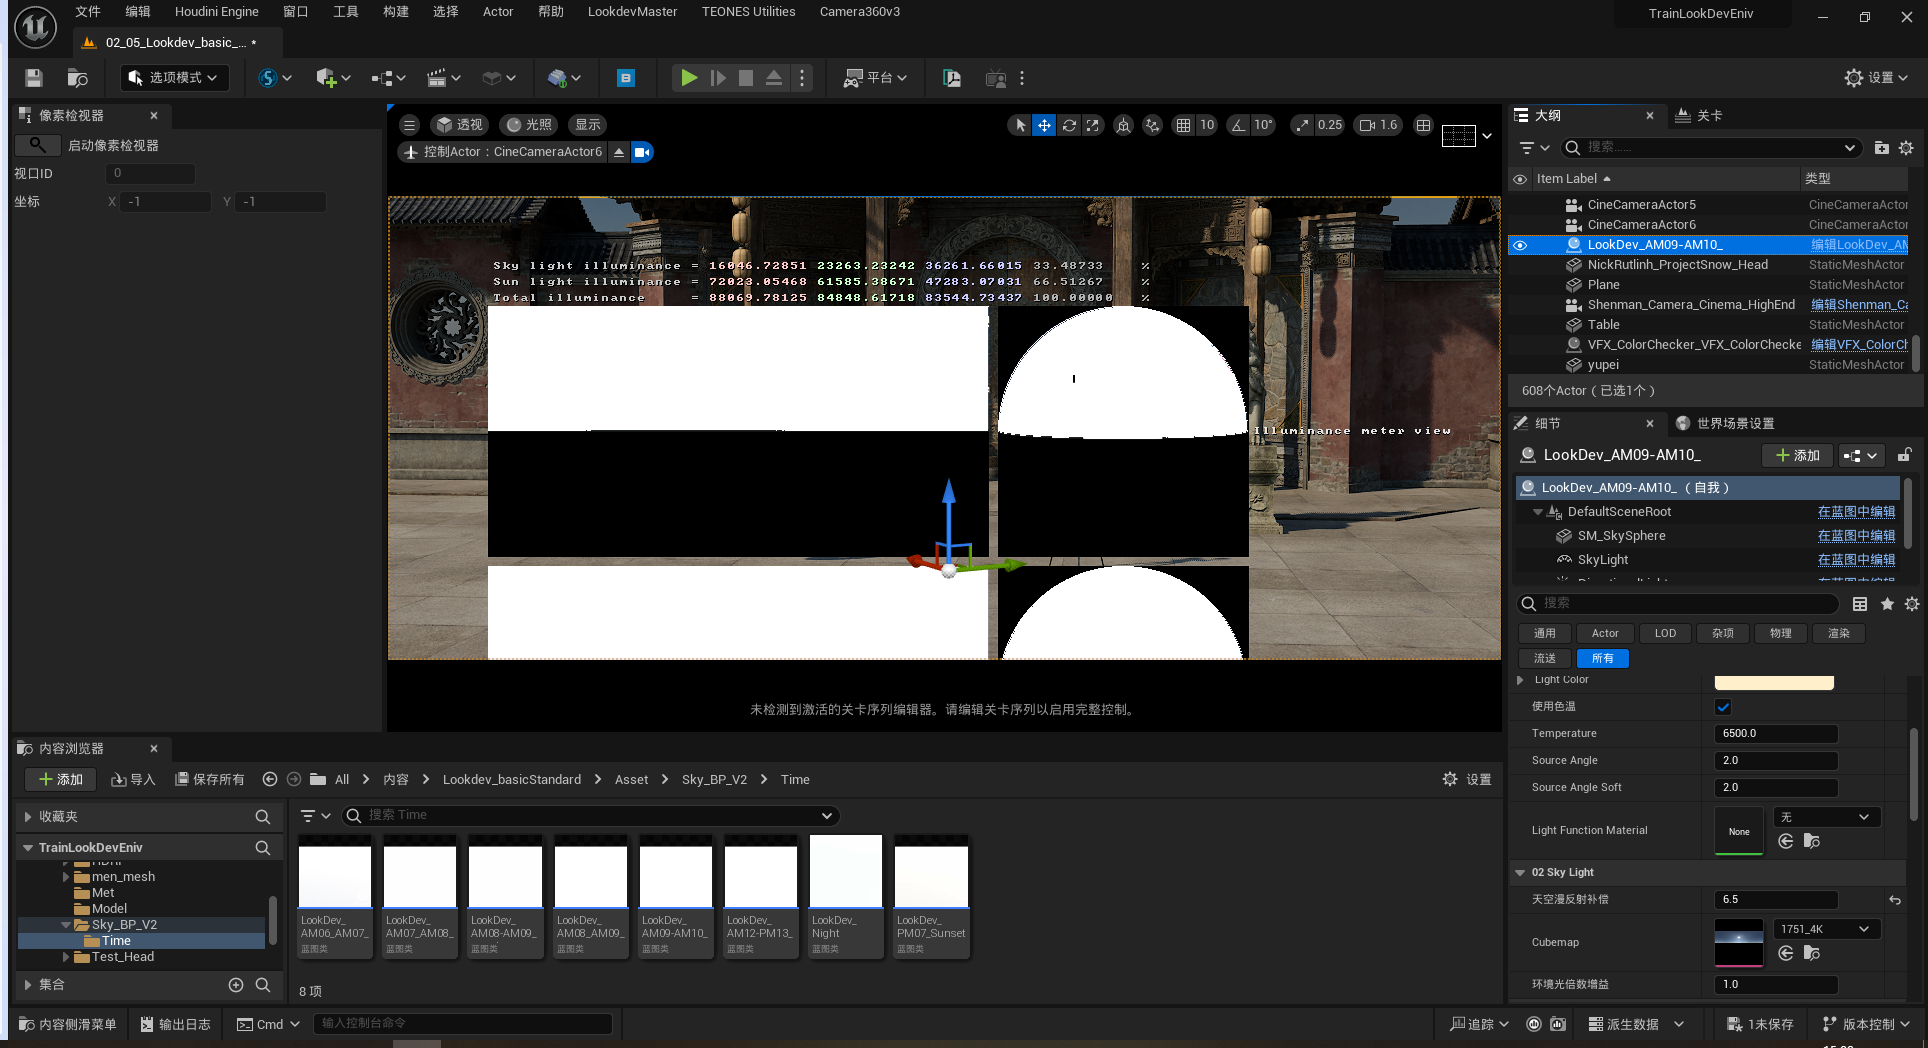Click the Save current level icon

pyautogui.click(x=34, y=78)
